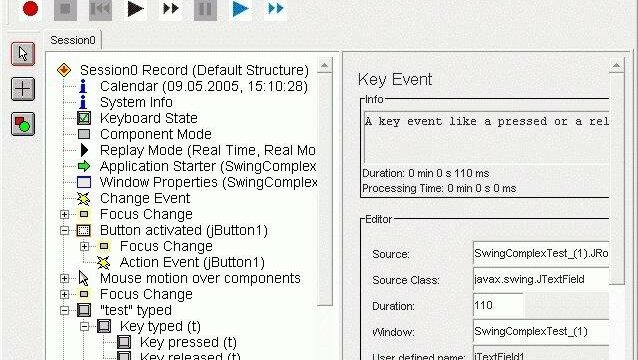Screen dimensions: 638x360
Task: Click the dotted-box icon beside Button activated
Action: point(84,230)
